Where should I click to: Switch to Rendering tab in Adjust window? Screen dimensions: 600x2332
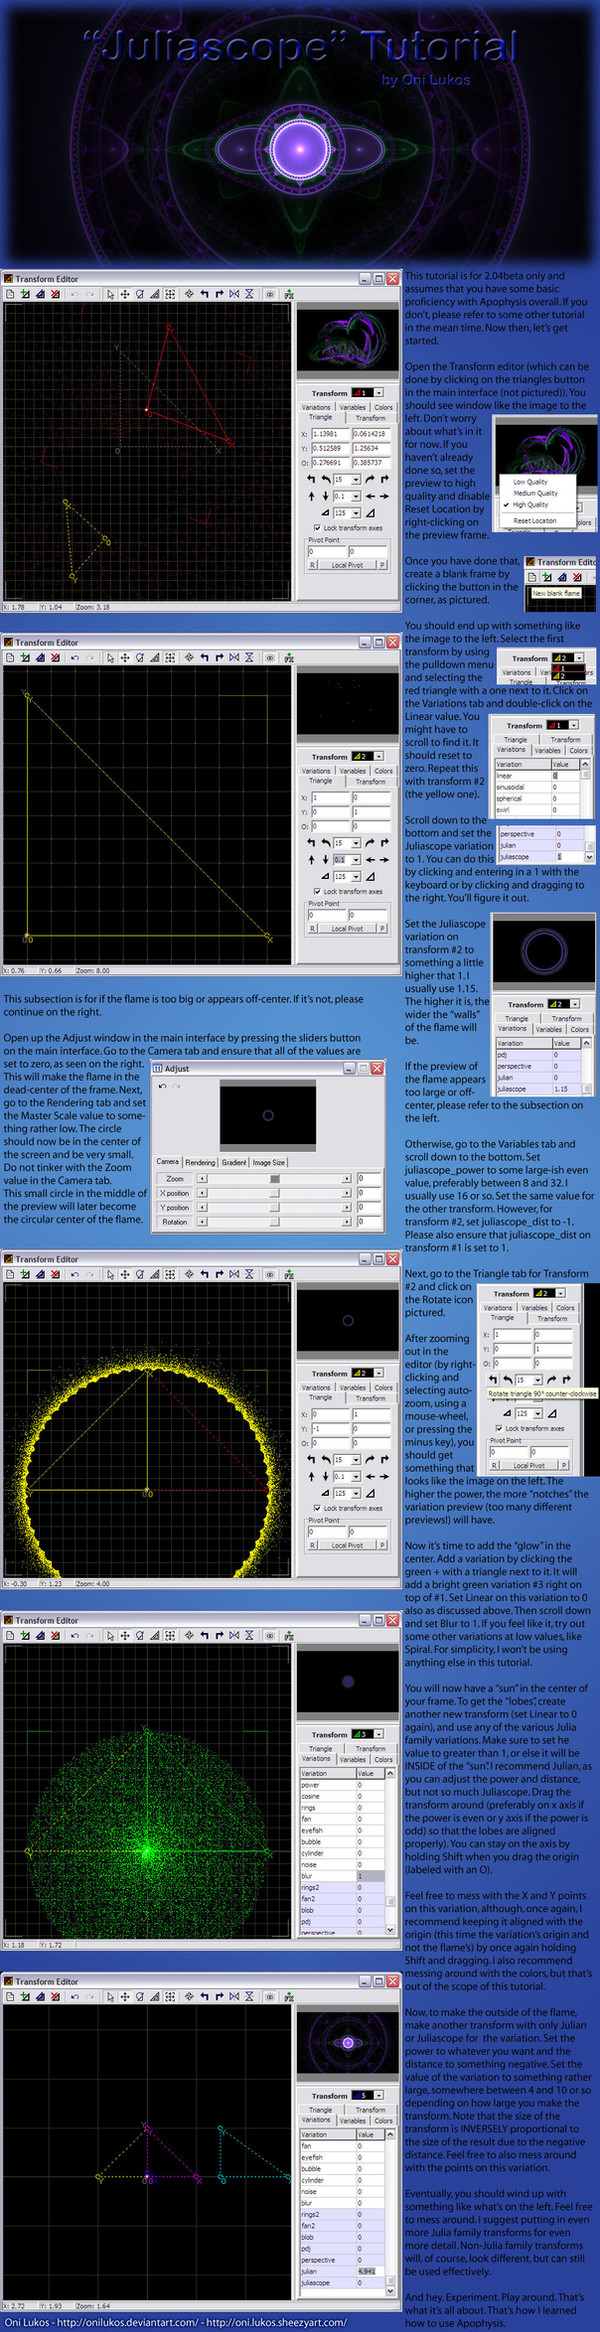tap(200, 1162)
